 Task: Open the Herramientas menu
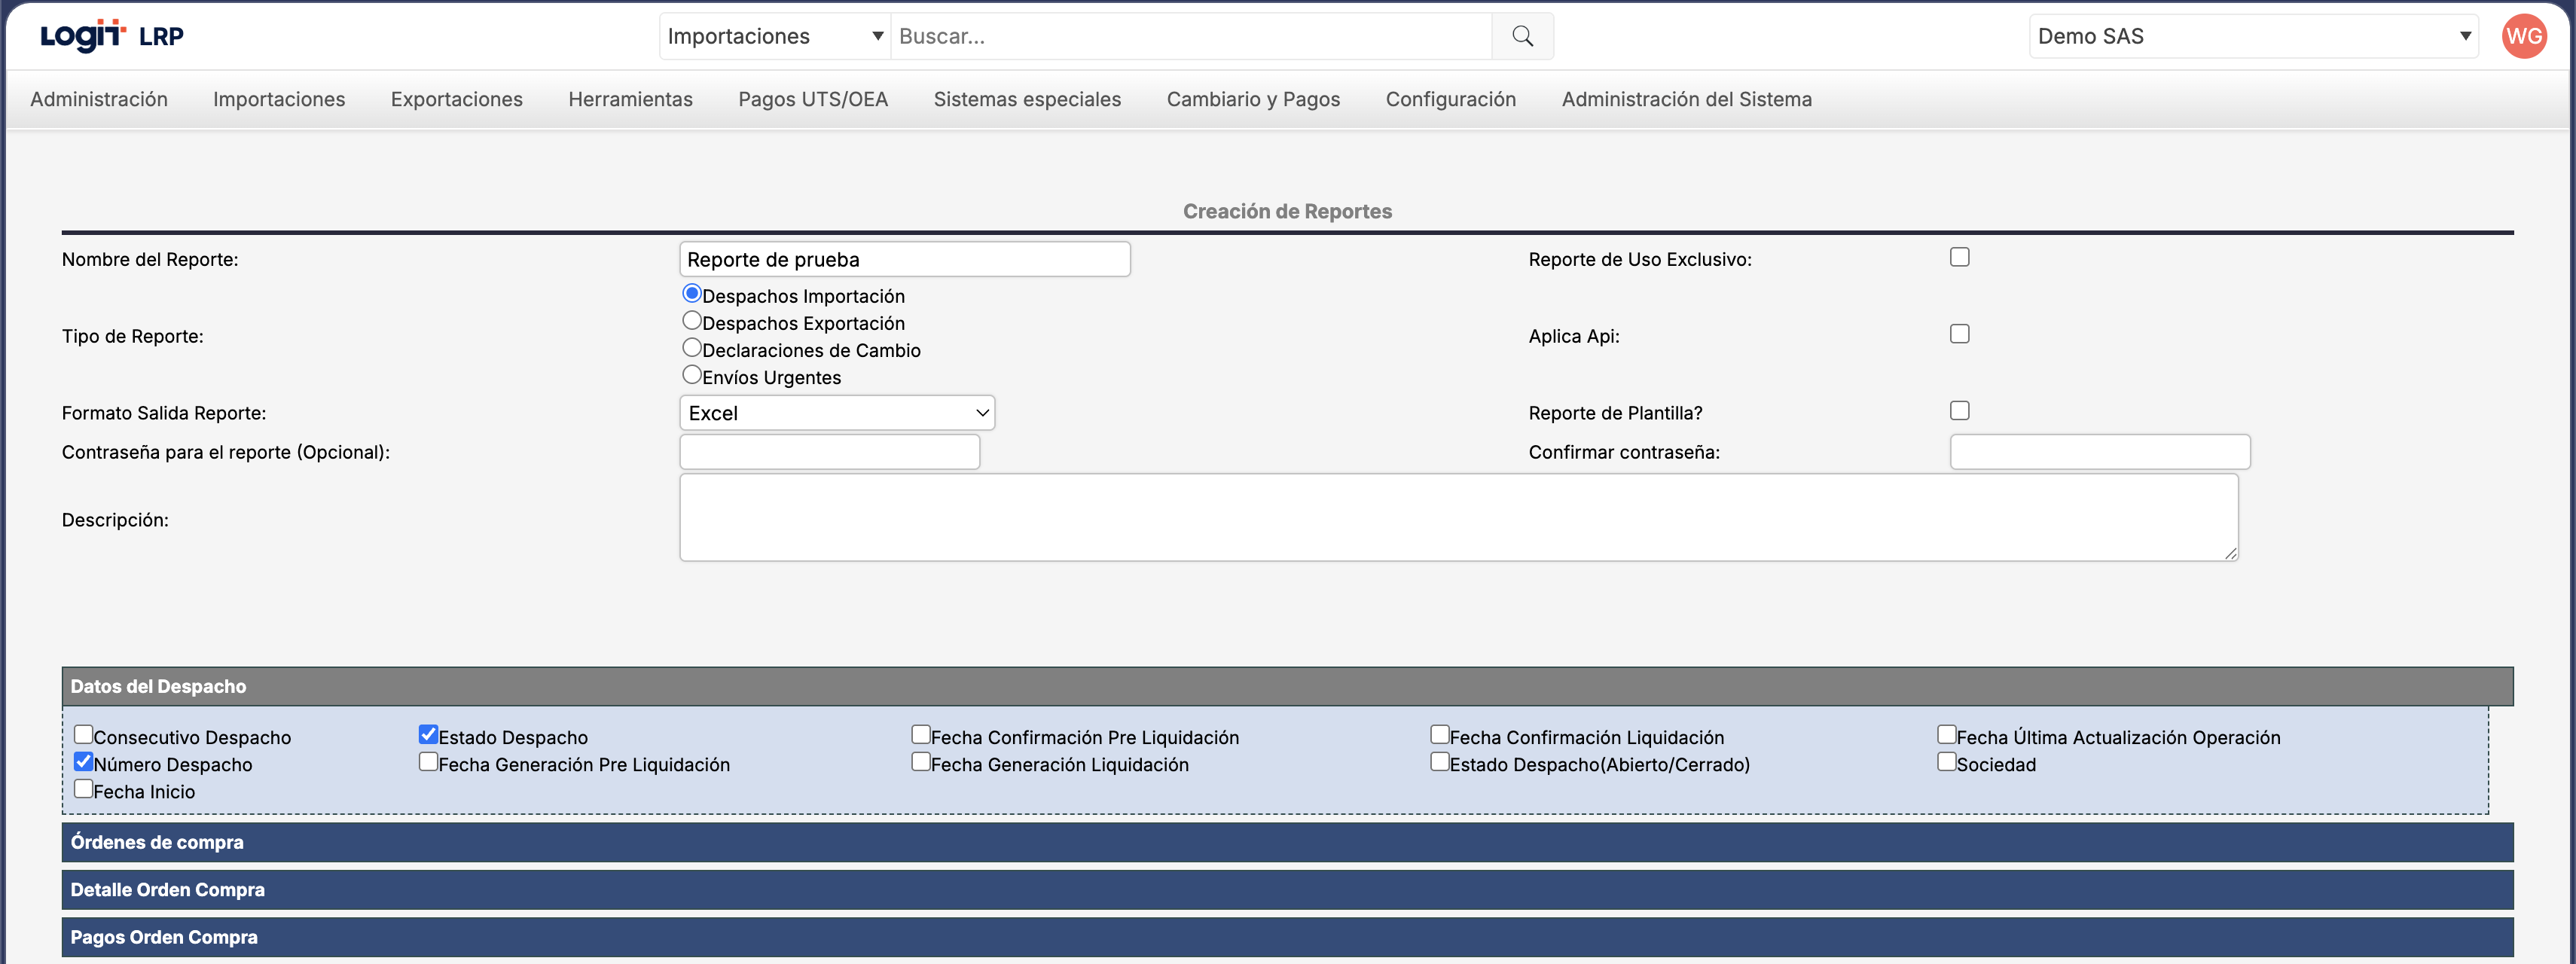630,99
